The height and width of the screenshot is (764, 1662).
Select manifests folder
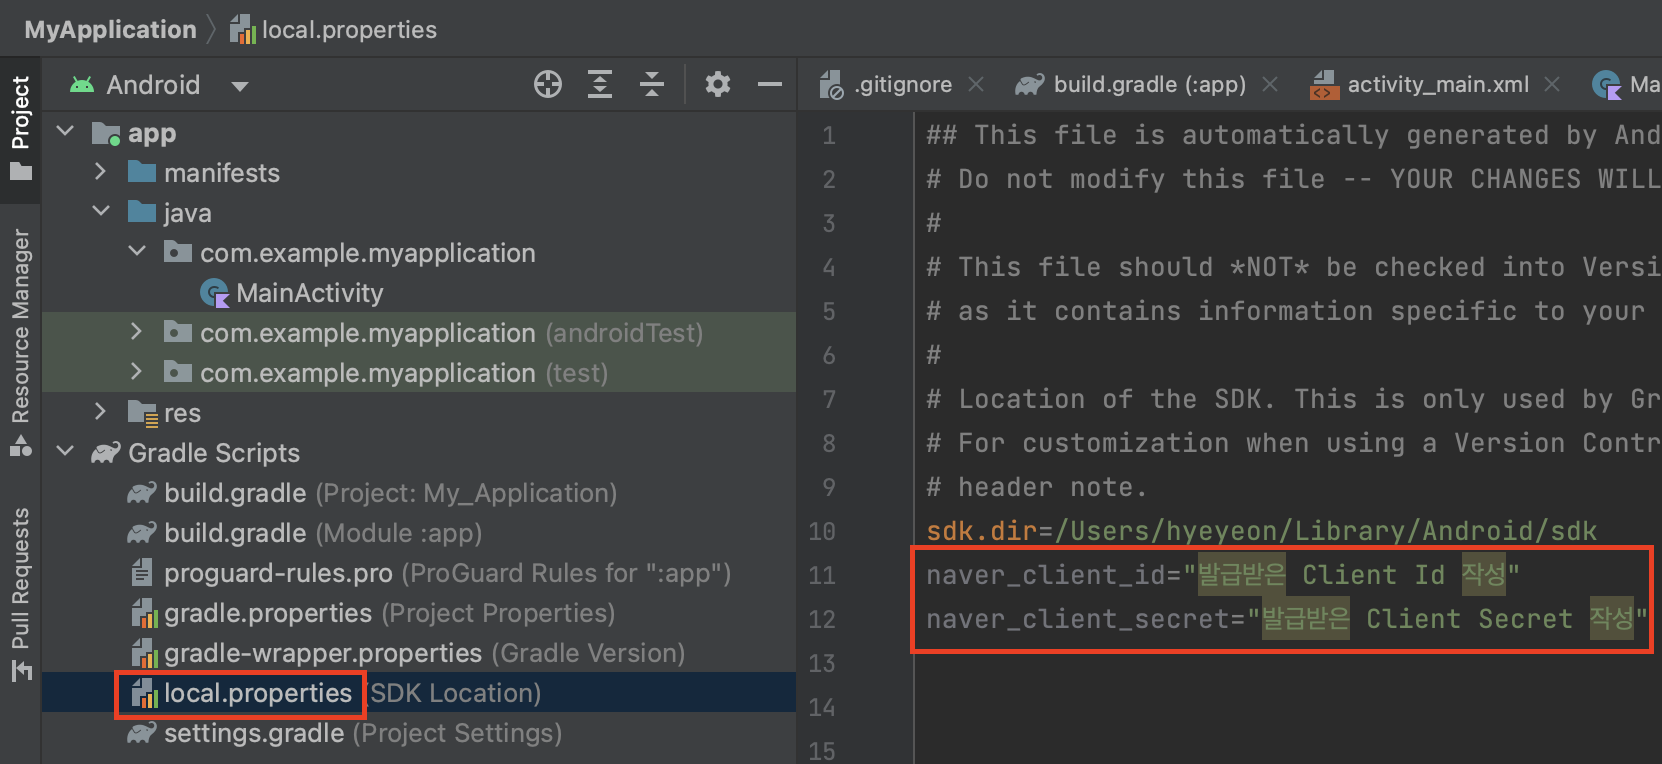click(222, 173)
